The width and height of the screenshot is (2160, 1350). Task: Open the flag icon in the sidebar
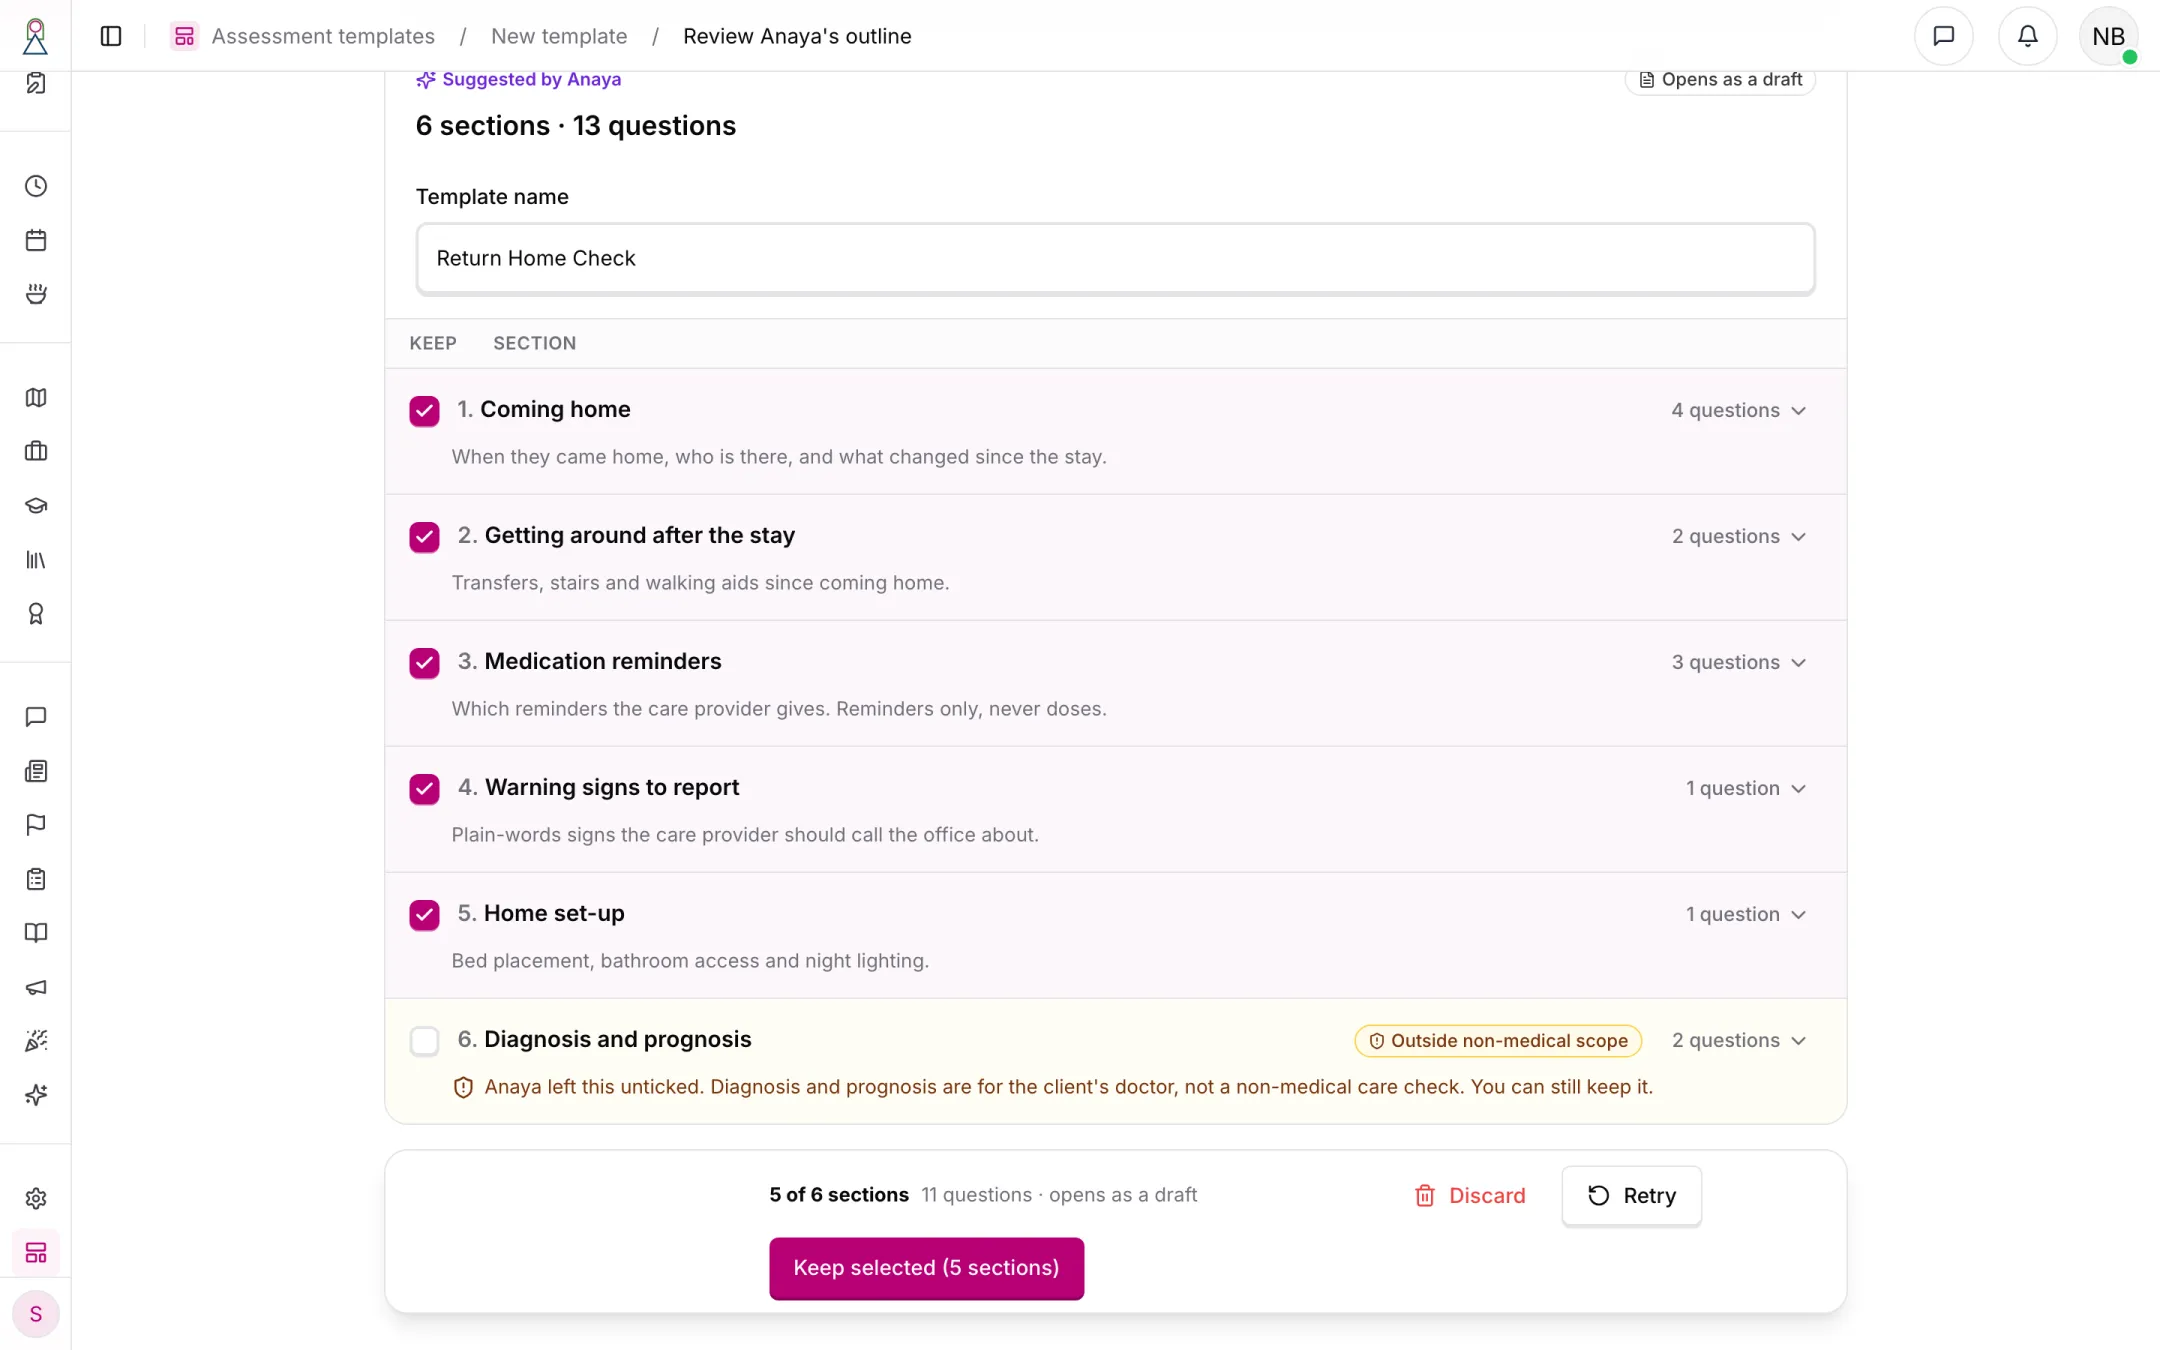point(36,825)
